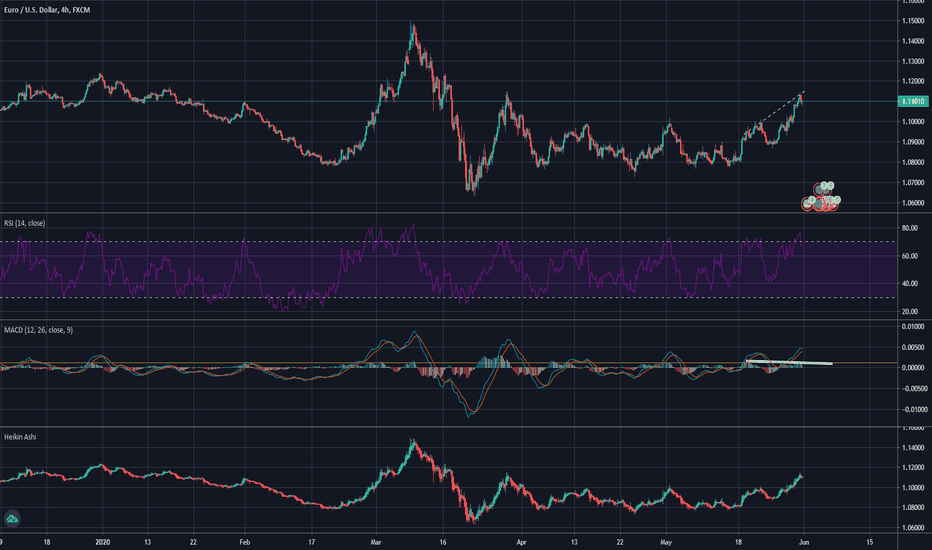Click the 1.13000 price axis label
932x550 pixels.
(912, 61)
